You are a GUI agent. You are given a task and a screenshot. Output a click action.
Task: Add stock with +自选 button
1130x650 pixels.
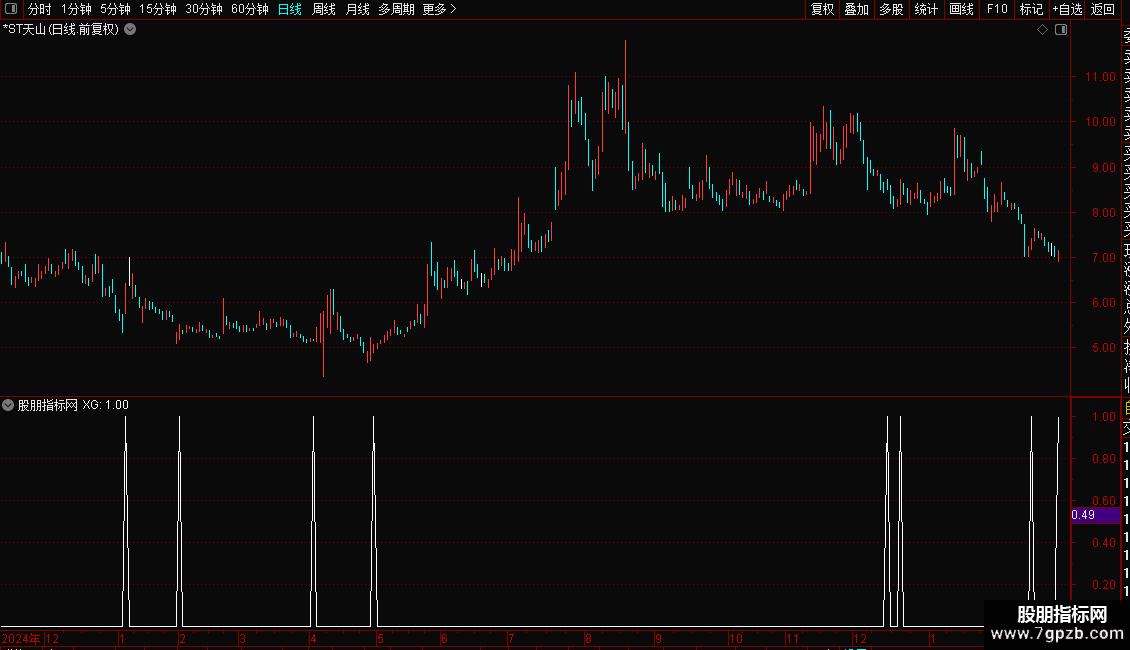[1067, 9]
